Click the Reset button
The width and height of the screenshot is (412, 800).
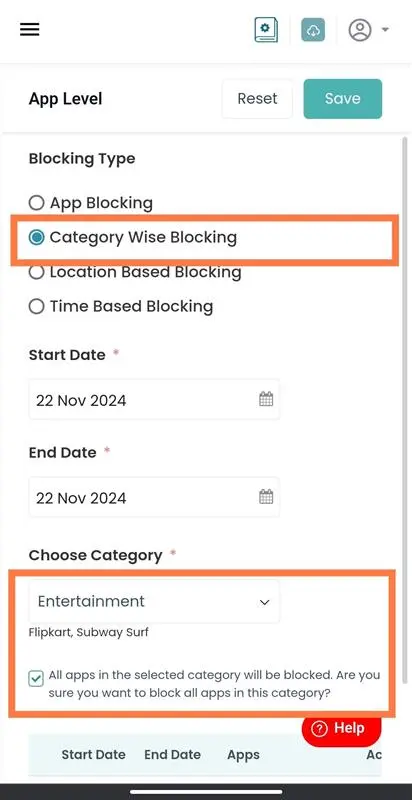[258, 98]
